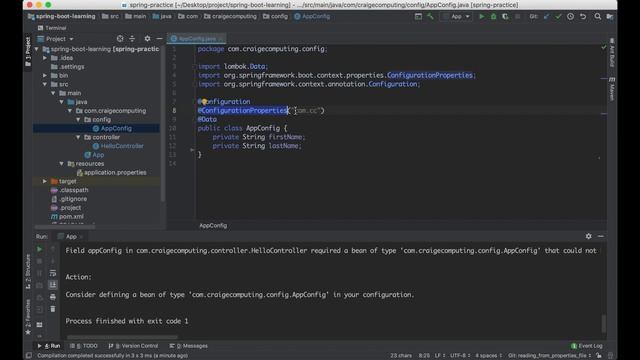Click the Git revert arrow icon
The width and height of the screenshot is (640, 360).
583,17
